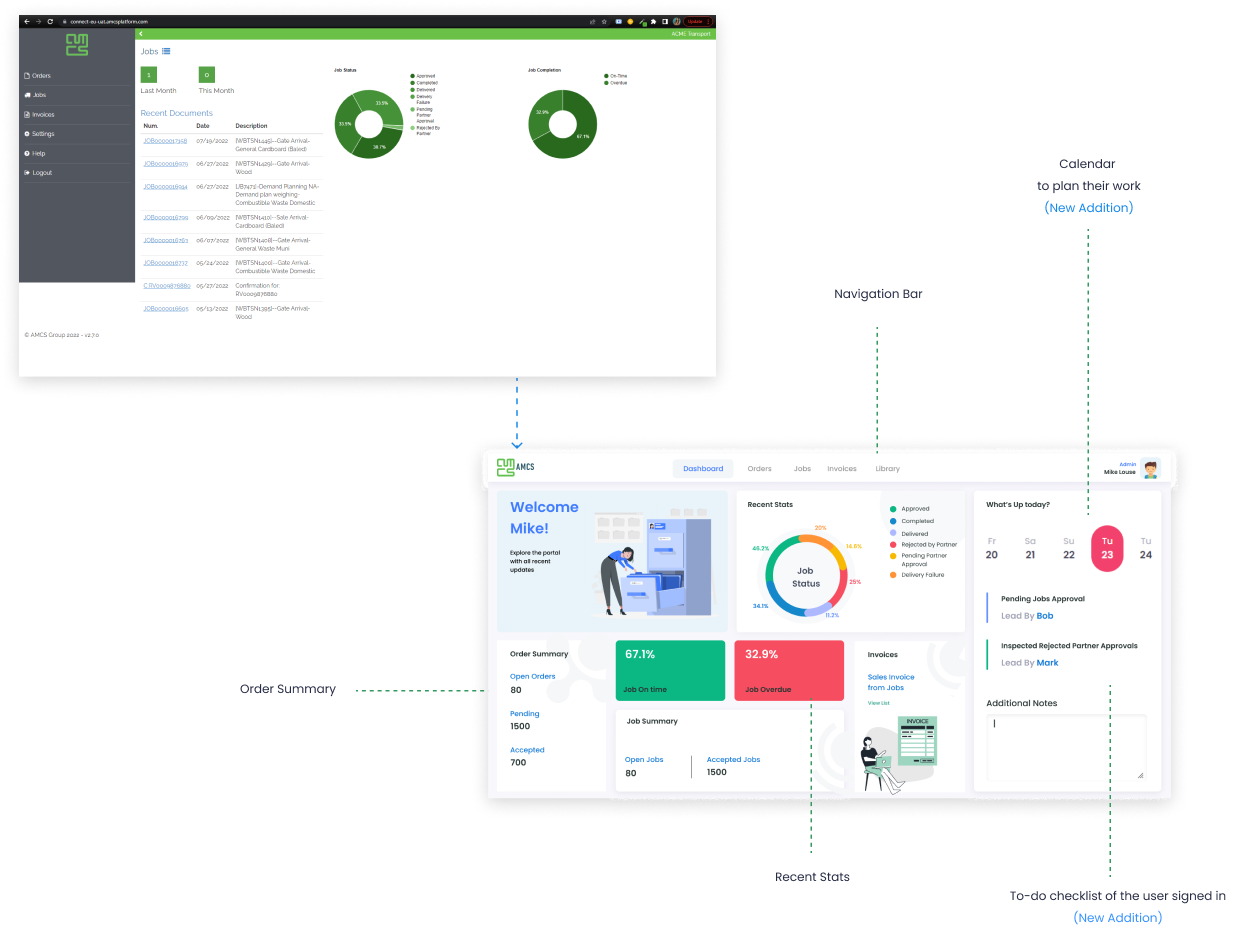Screen dimensions: 1233x929
Task: Switch to the Dashboard tab
Action: tap(703, 468)
